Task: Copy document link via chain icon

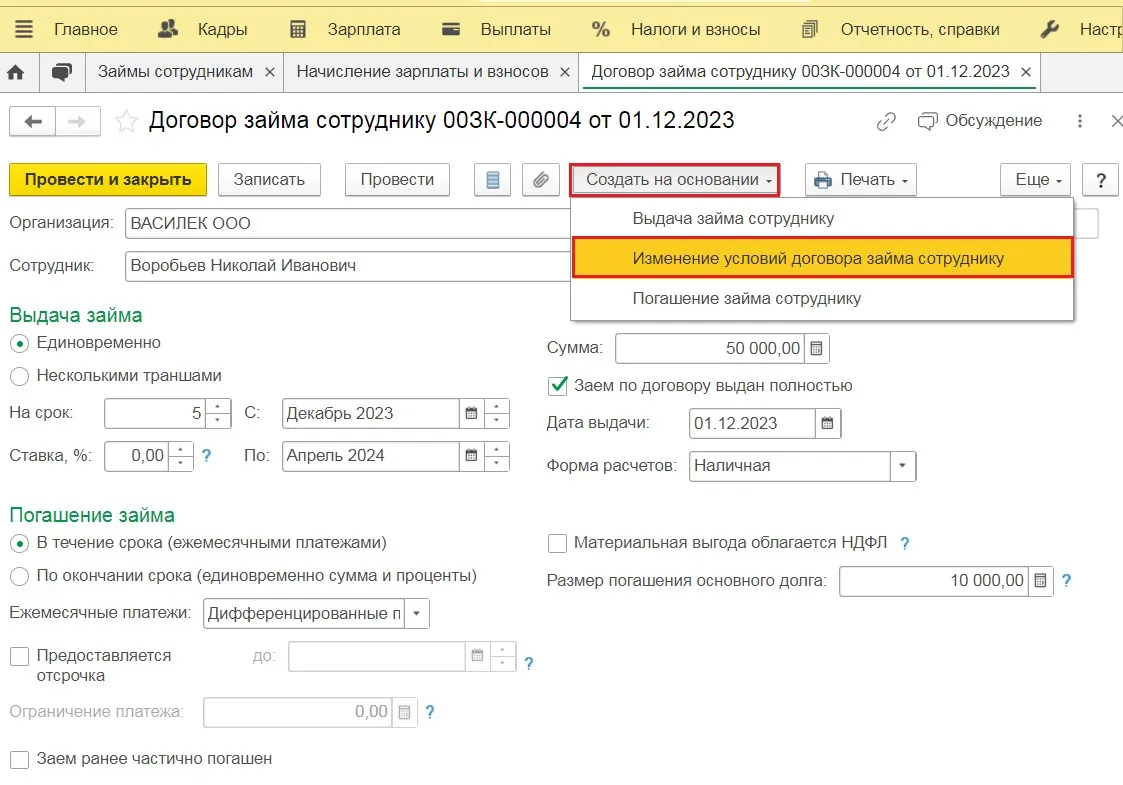Action: coord(886,122)
